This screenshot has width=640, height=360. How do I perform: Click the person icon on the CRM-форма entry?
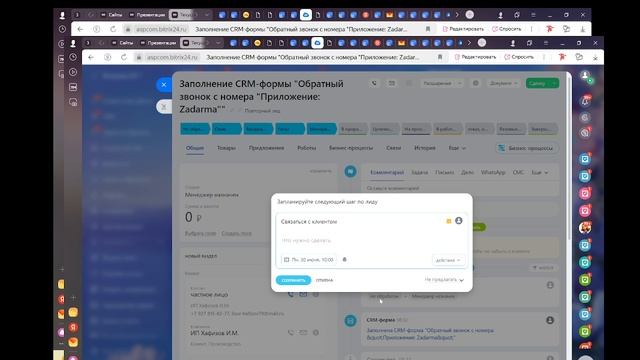(550, 320)
